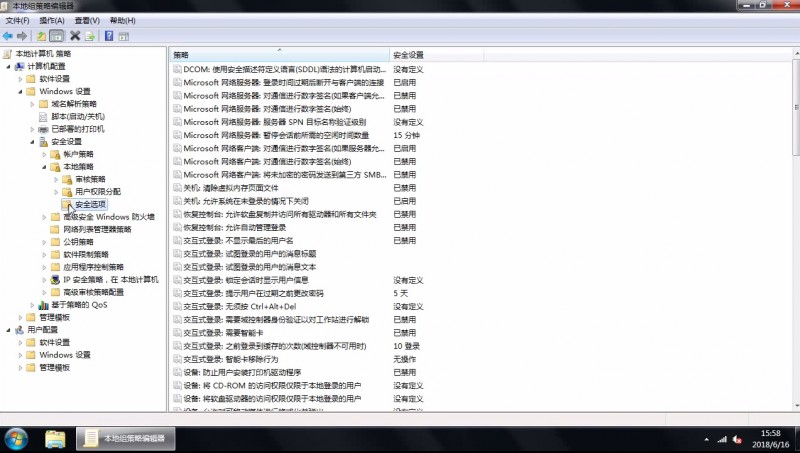
Task: Click the Back arrow toolbar icon
Action: 8,36
